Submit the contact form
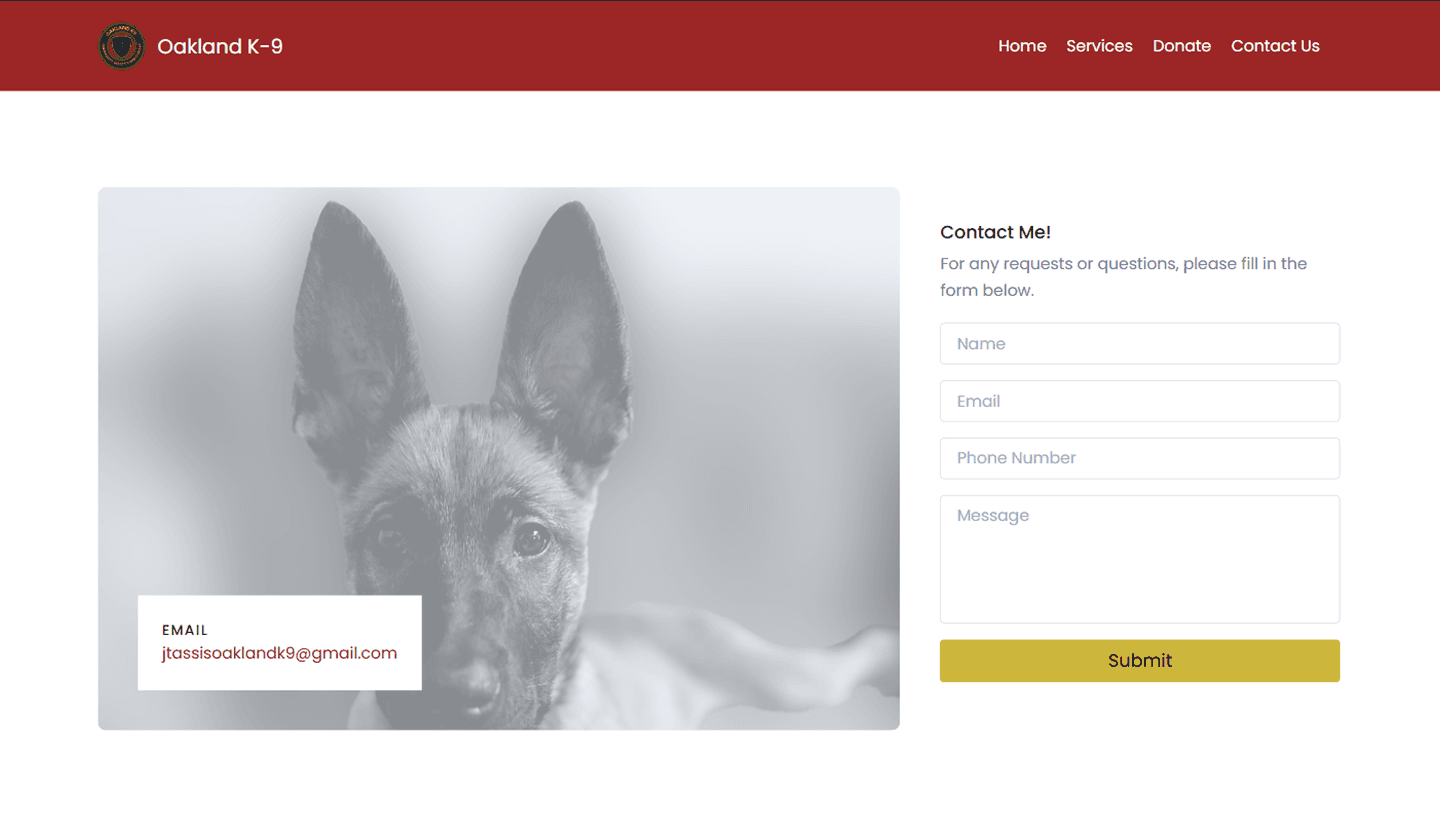Screen dimensions: 1440x825 coord(1140,661)
